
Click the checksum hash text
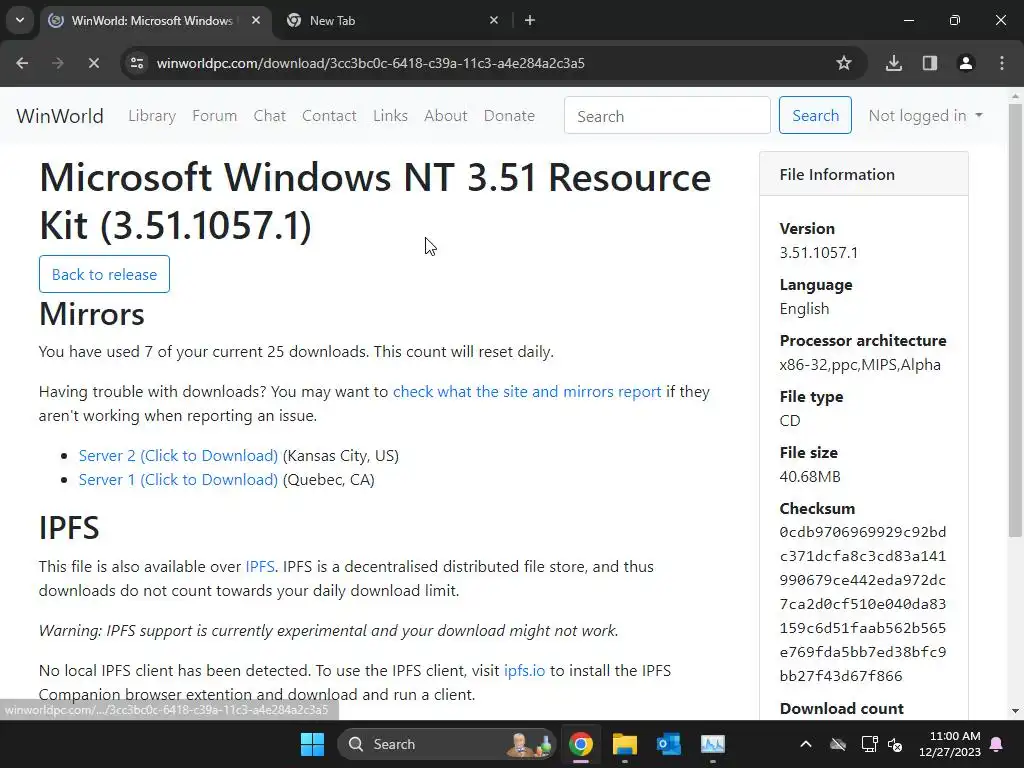click(863, 604)
